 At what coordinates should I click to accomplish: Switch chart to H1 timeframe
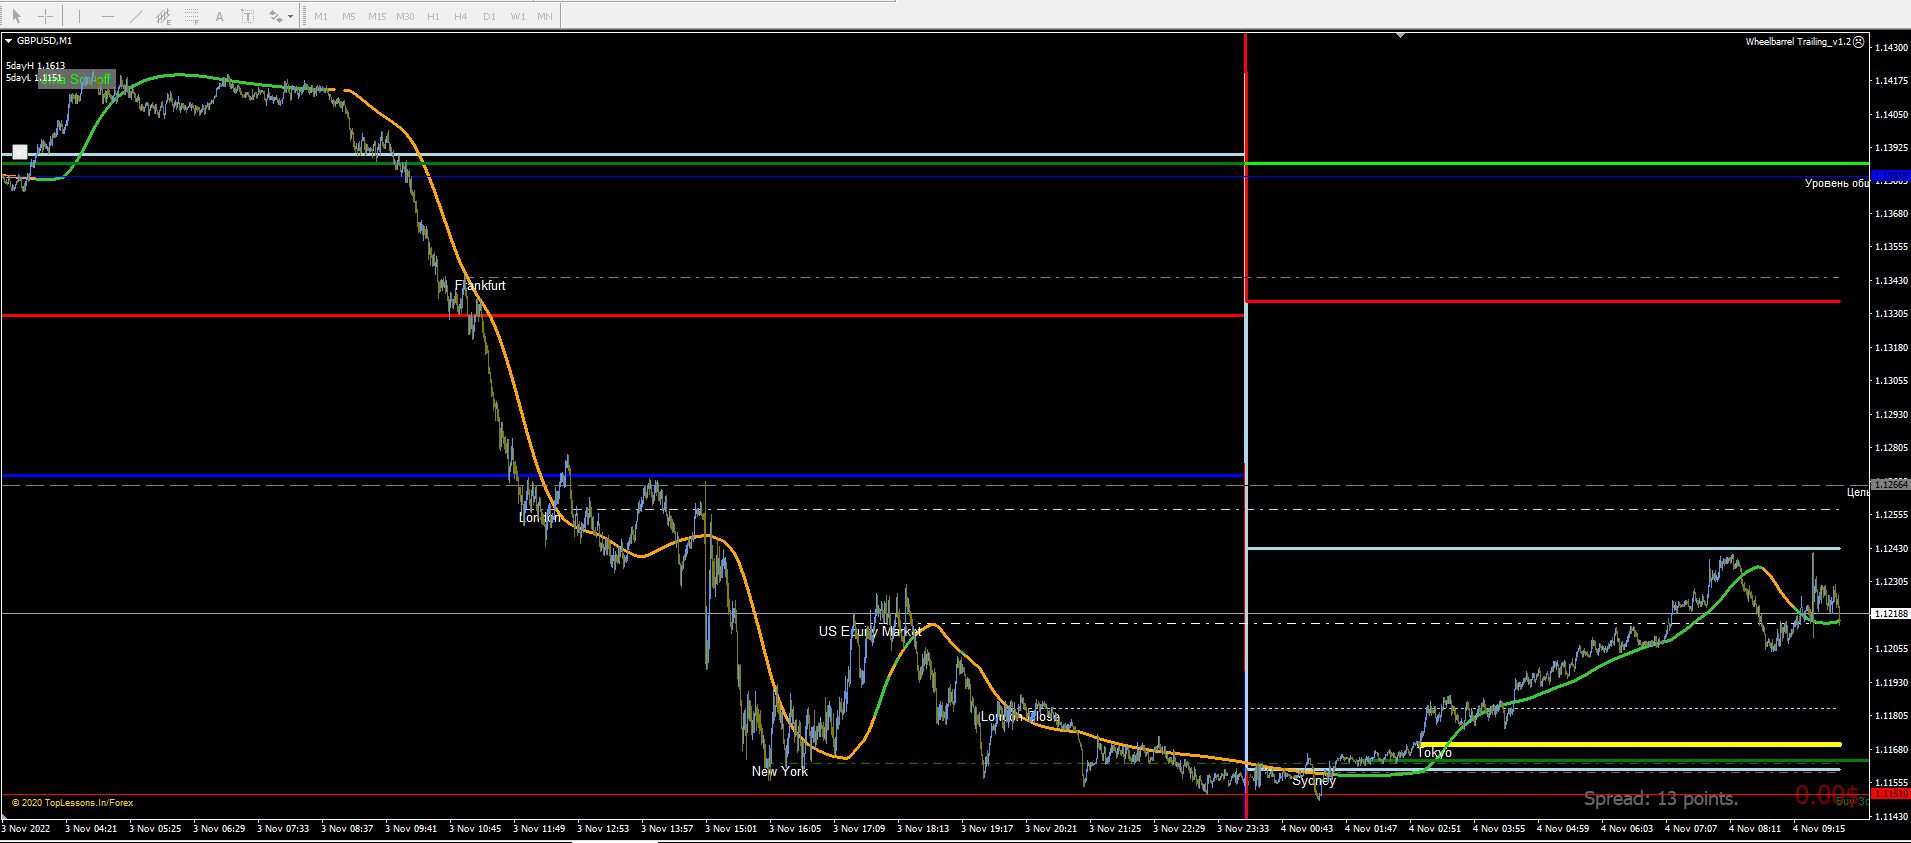pos(433,16)
